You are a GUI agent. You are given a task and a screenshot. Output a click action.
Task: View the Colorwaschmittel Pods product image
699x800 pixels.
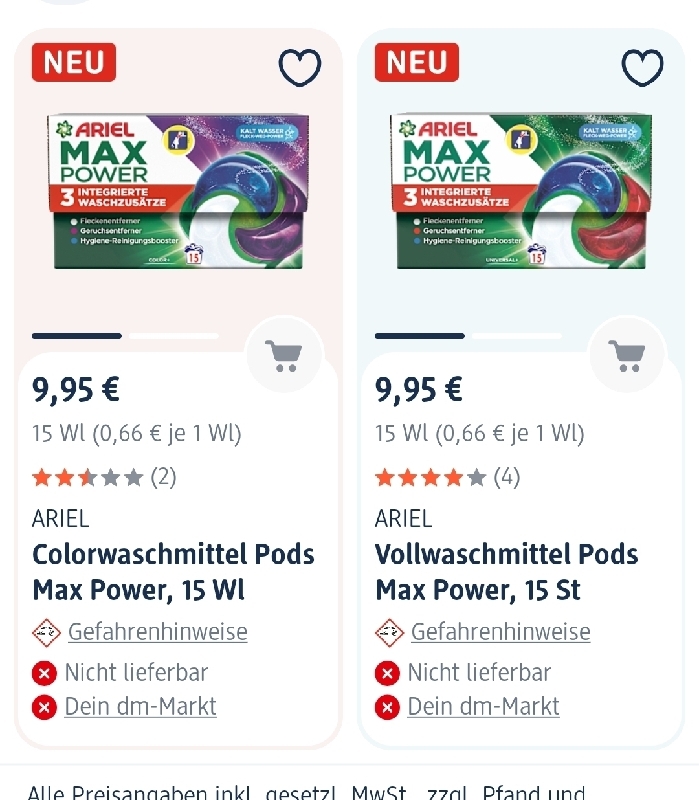point(179,191)
